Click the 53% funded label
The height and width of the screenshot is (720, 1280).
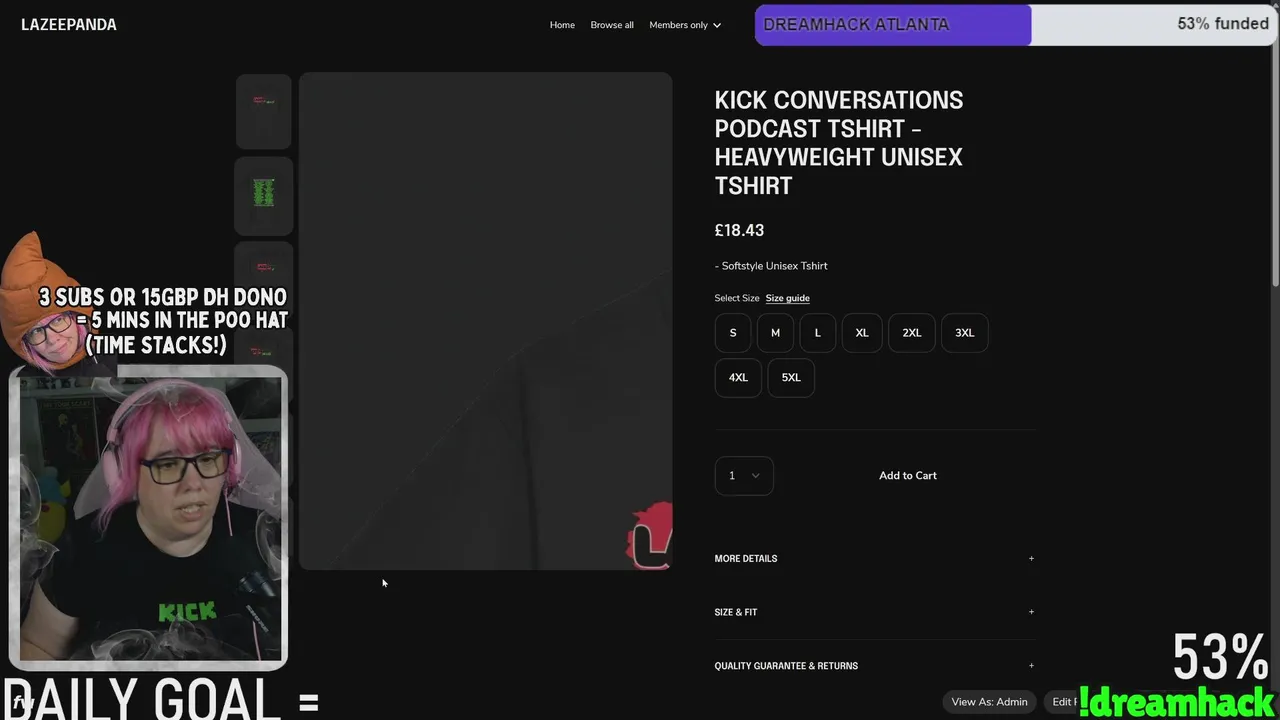coord(1222,24)
